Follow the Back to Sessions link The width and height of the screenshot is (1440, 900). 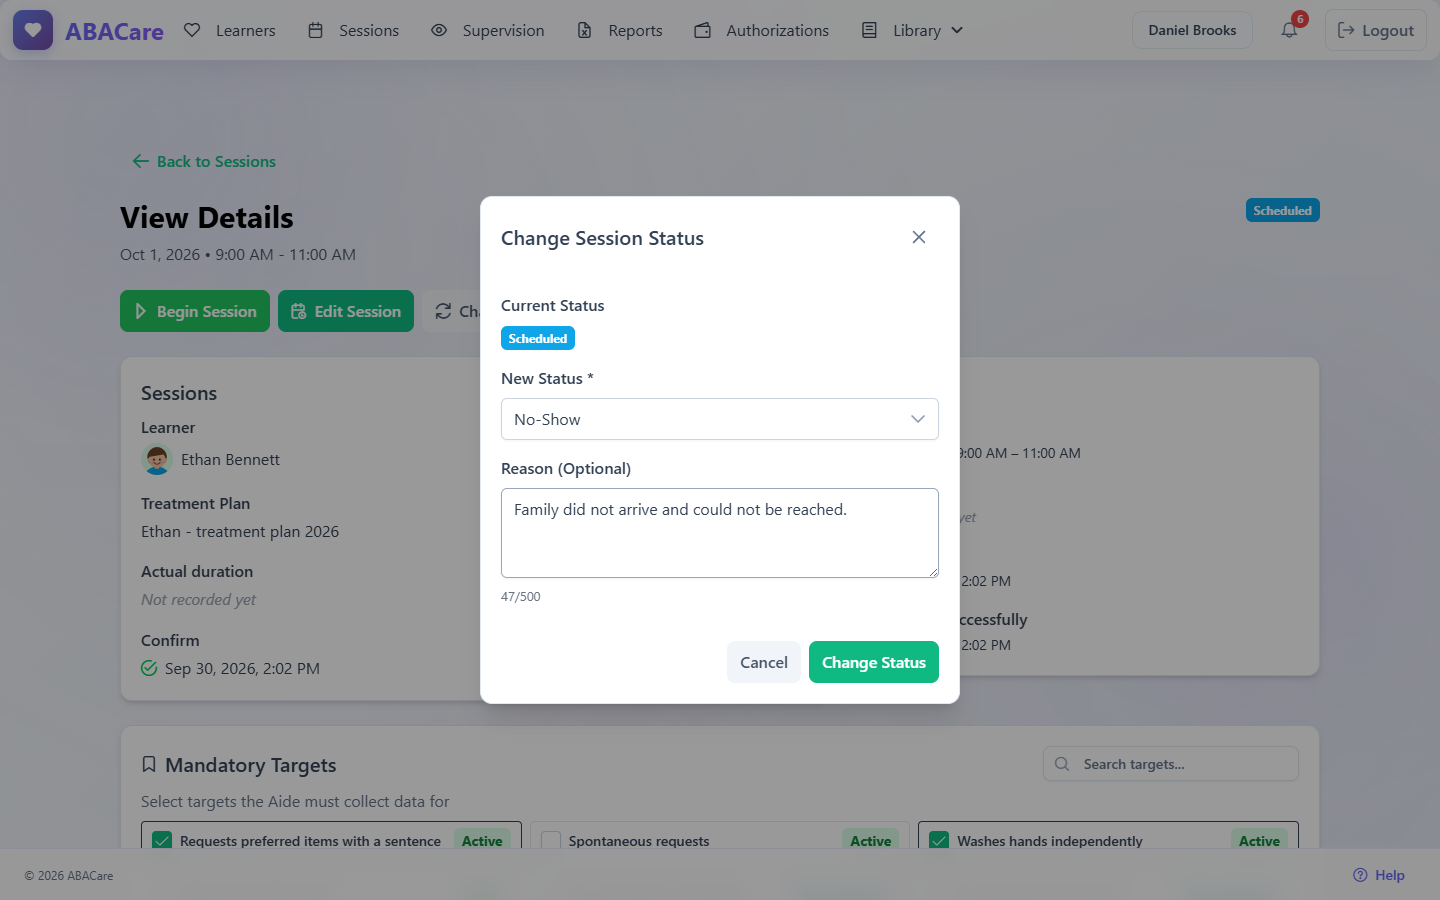click(x=204, y=161)
